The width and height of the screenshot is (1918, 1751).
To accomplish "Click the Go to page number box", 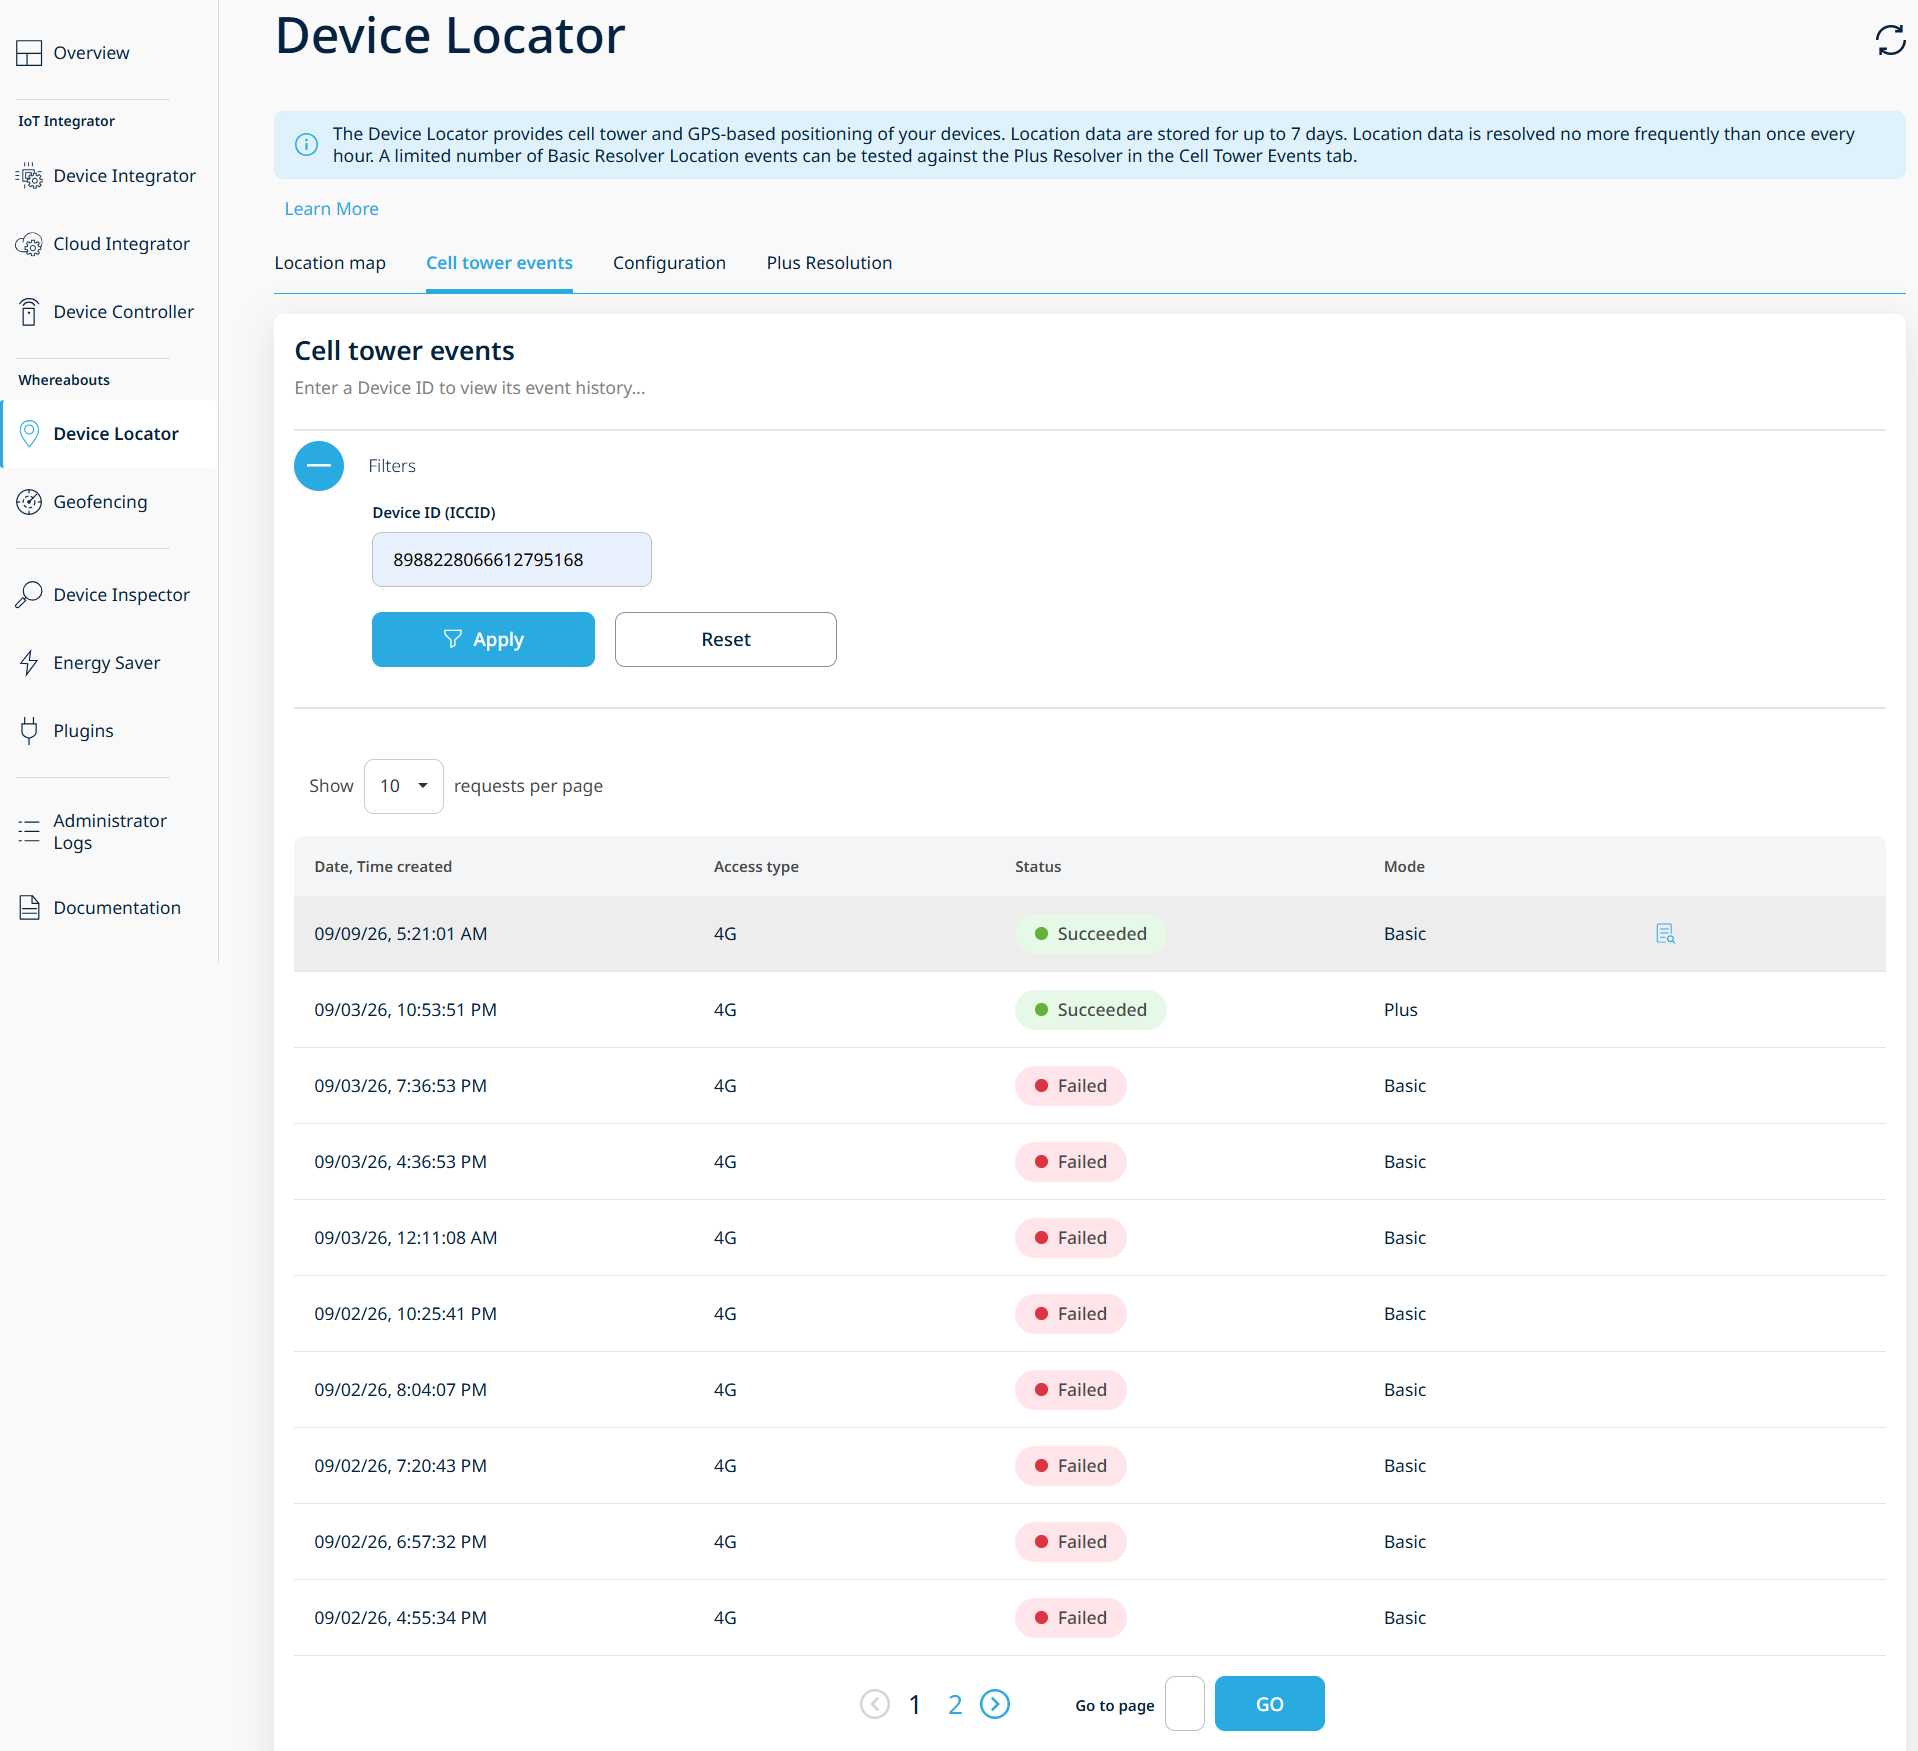I will coord(1185,1704).
